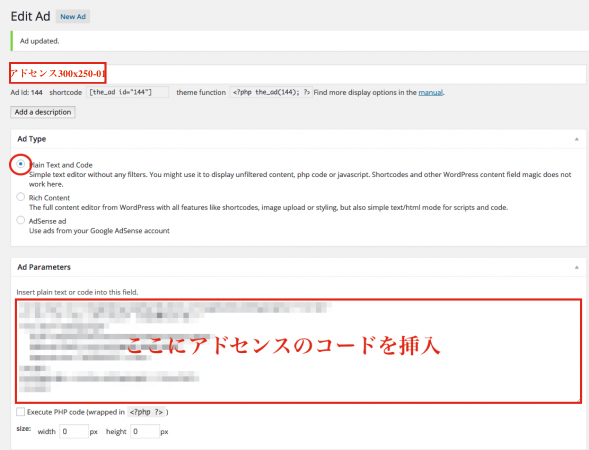Click the Ad Parameters heading

tap(44, 267)
